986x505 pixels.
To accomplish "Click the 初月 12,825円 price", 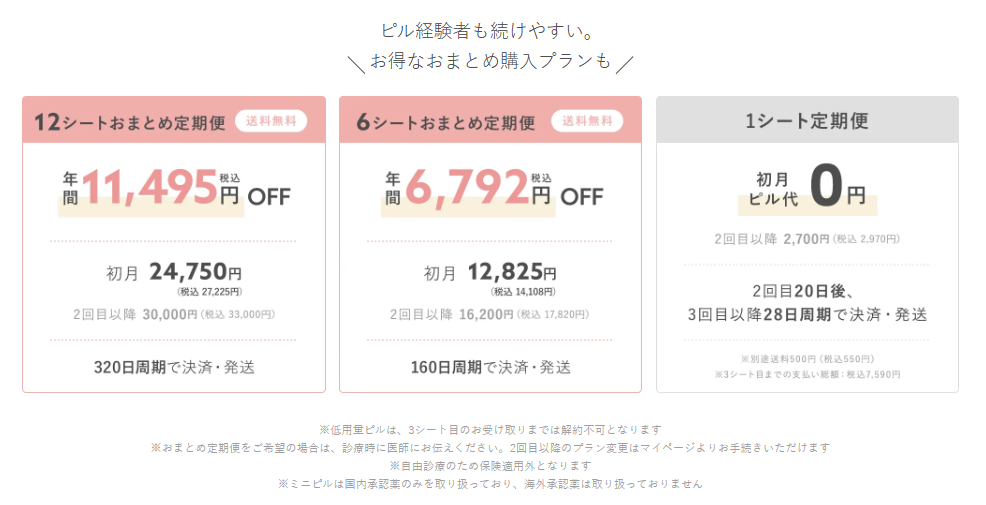I will (490, 273).
